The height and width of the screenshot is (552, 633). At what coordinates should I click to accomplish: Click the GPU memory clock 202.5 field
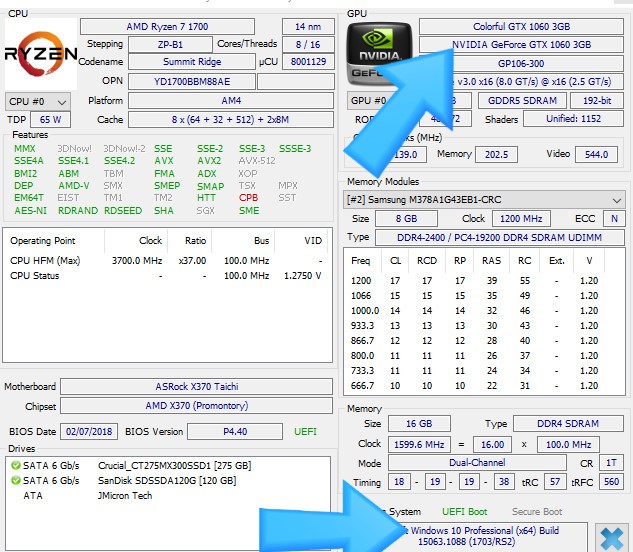[496, 154]
